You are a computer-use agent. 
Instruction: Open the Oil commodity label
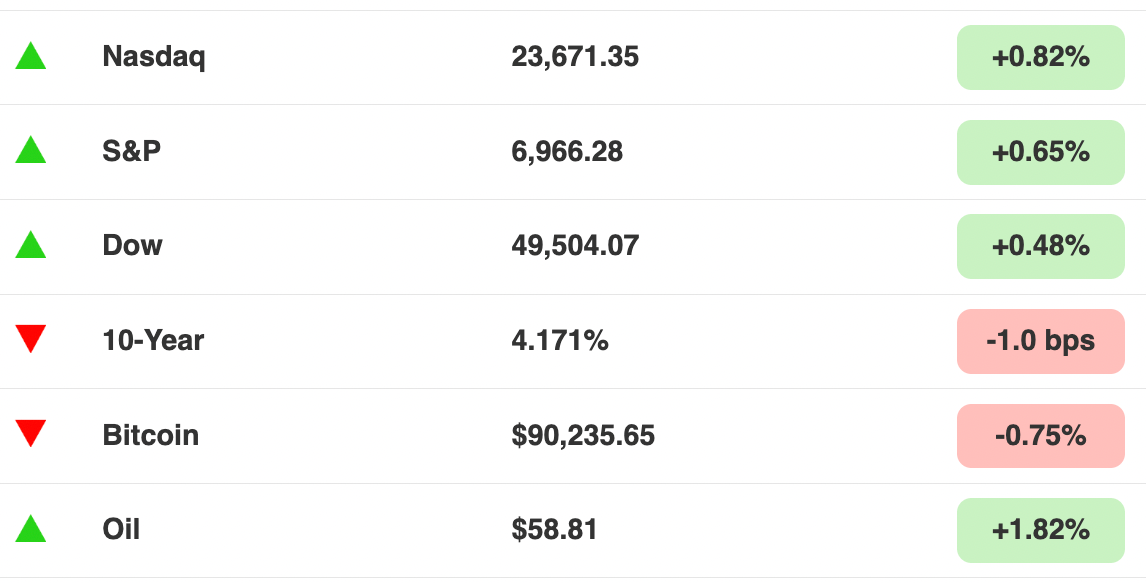click(x=121, y=529)
